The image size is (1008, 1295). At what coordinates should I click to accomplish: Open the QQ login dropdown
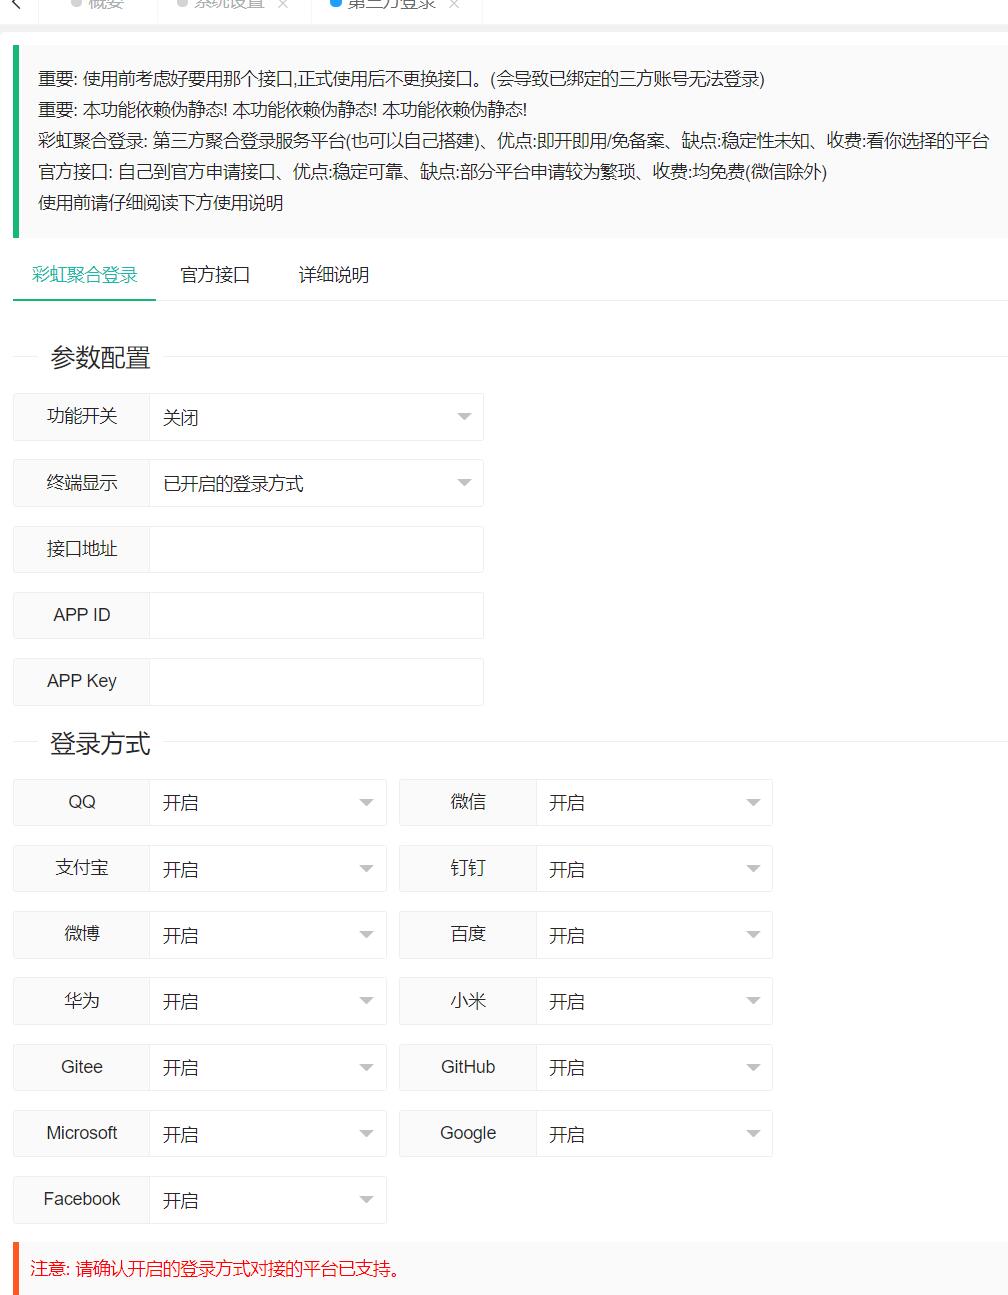[x=267, y=802]
